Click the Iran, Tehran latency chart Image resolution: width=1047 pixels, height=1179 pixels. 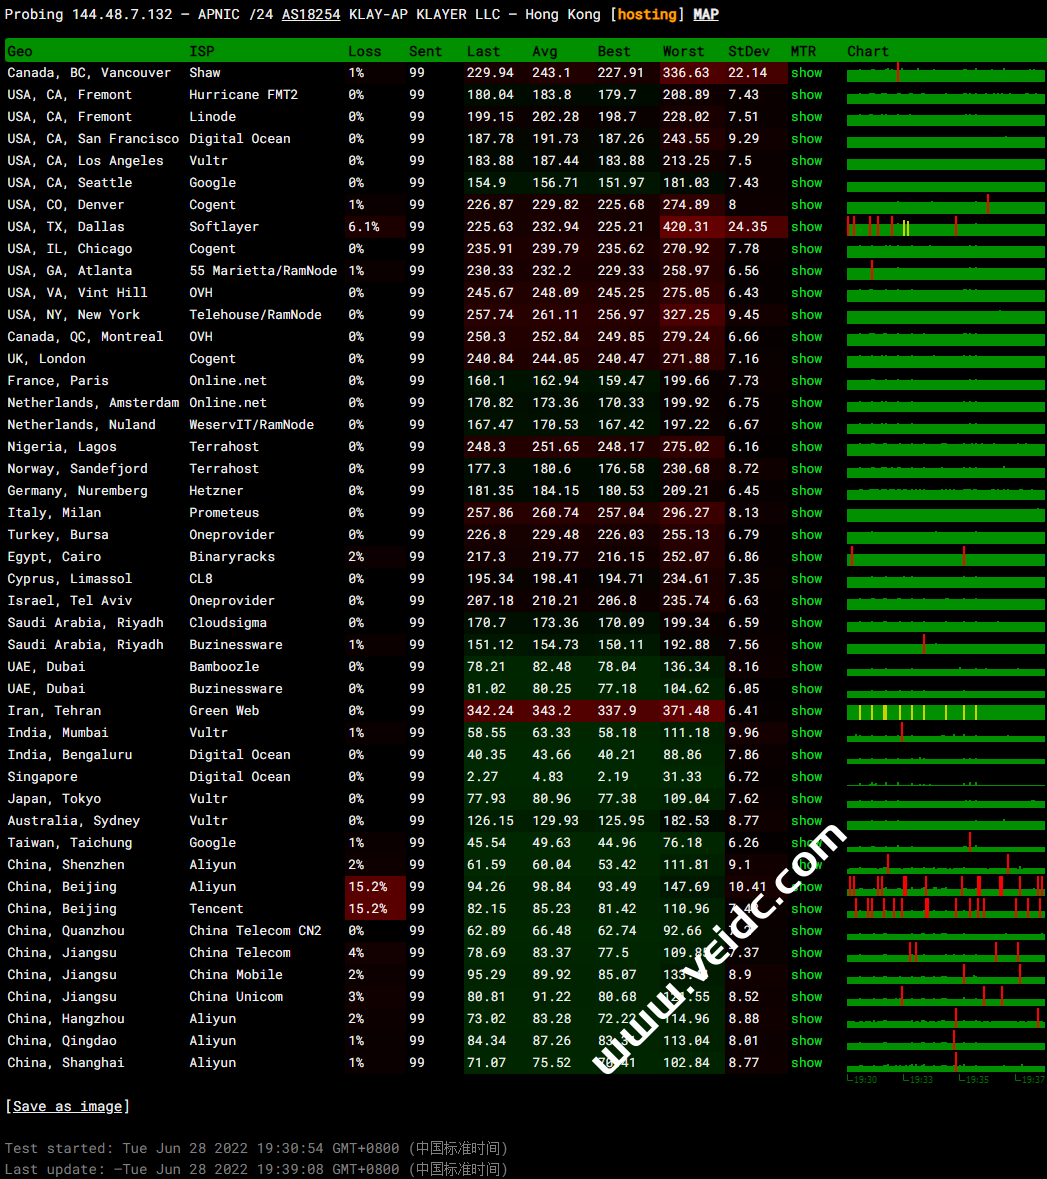coord(945,711)
